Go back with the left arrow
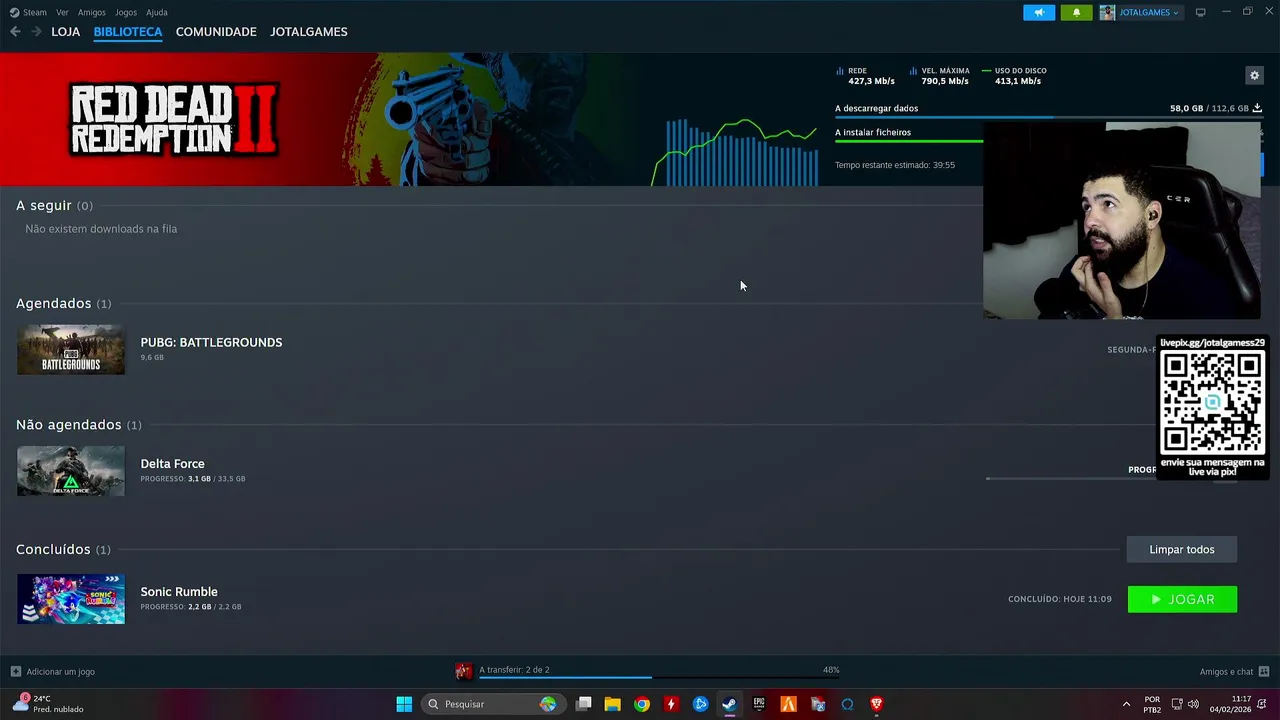This screenshot has height=720, width=1280. 15,32
